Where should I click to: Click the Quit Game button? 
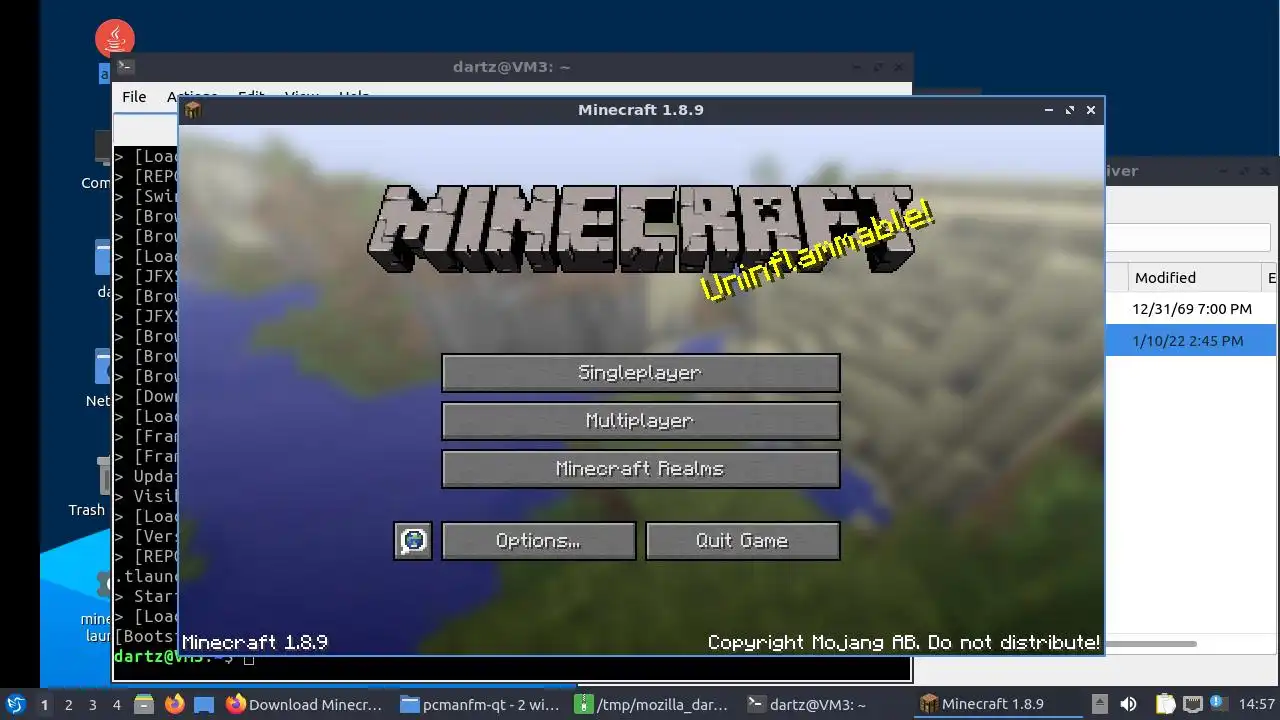[742, 541]
